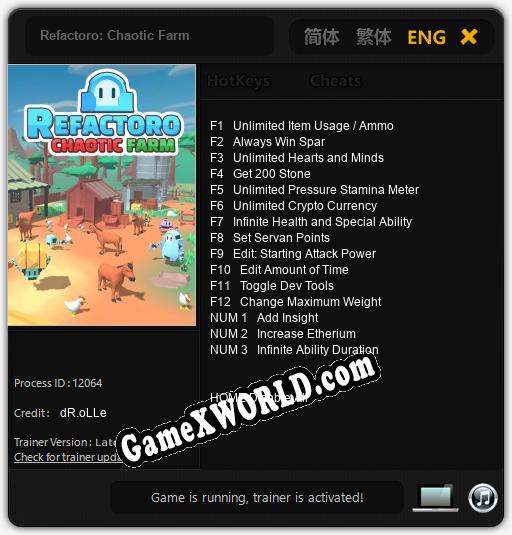
Task: Select F10 Edit Amount of Time
Action: pyautogui.click(x=279, y=270)
